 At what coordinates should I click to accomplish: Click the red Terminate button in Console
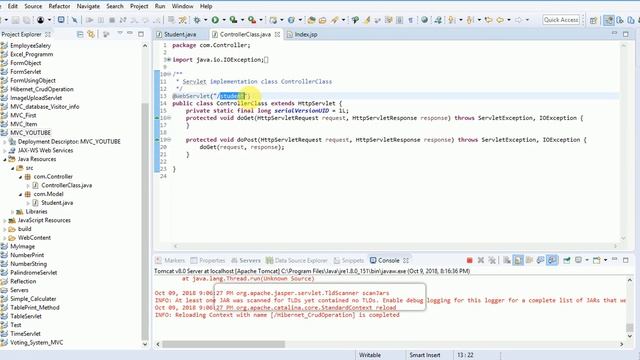[469, 260]
